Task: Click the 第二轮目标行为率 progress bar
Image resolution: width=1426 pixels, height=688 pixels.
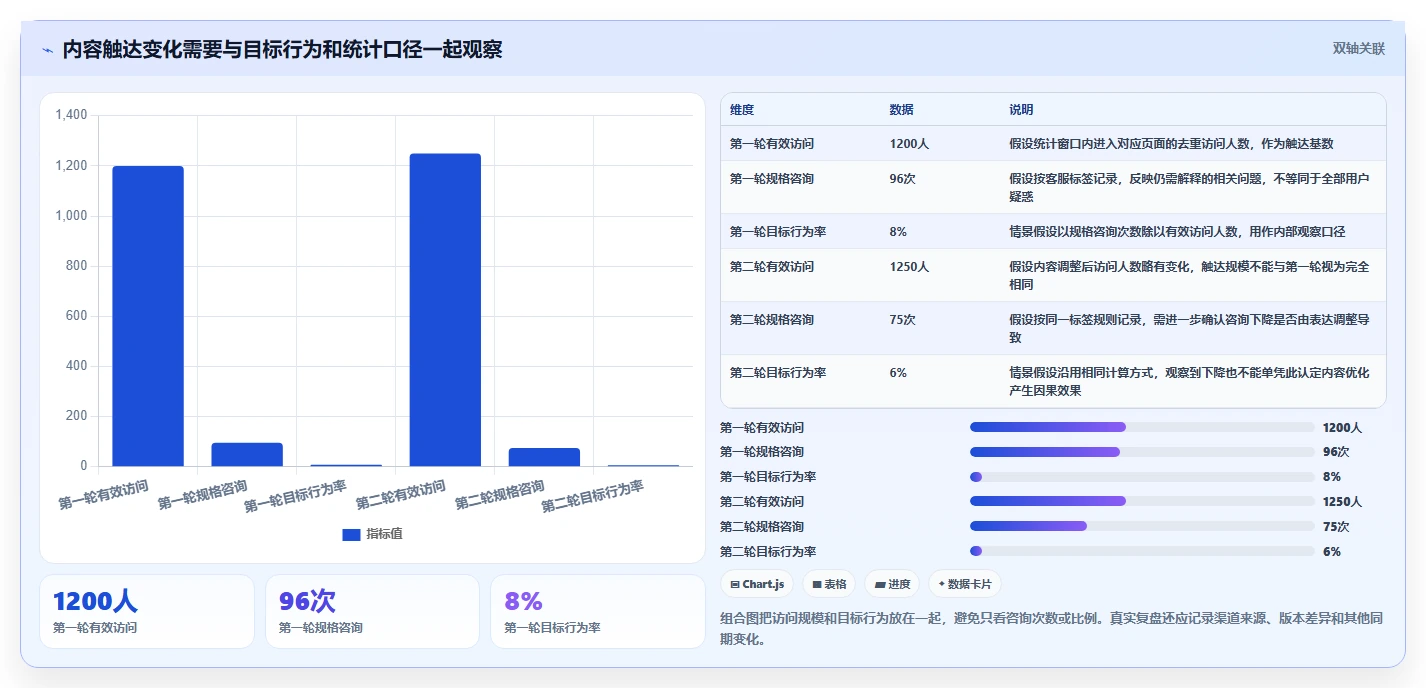Action: (x=1142, y=552)
